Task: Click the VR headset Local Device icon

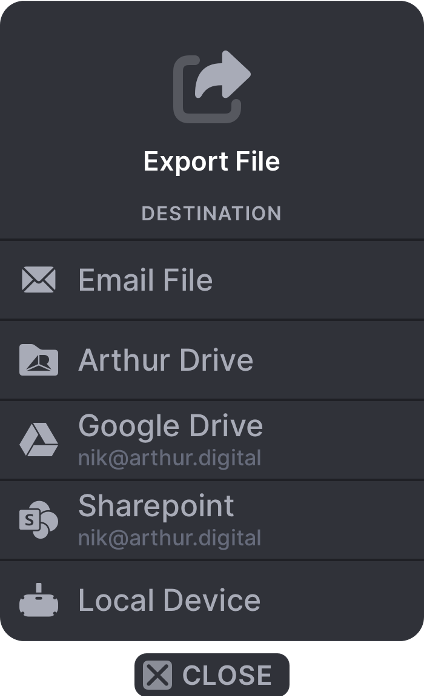Action: tap(39, 600)
